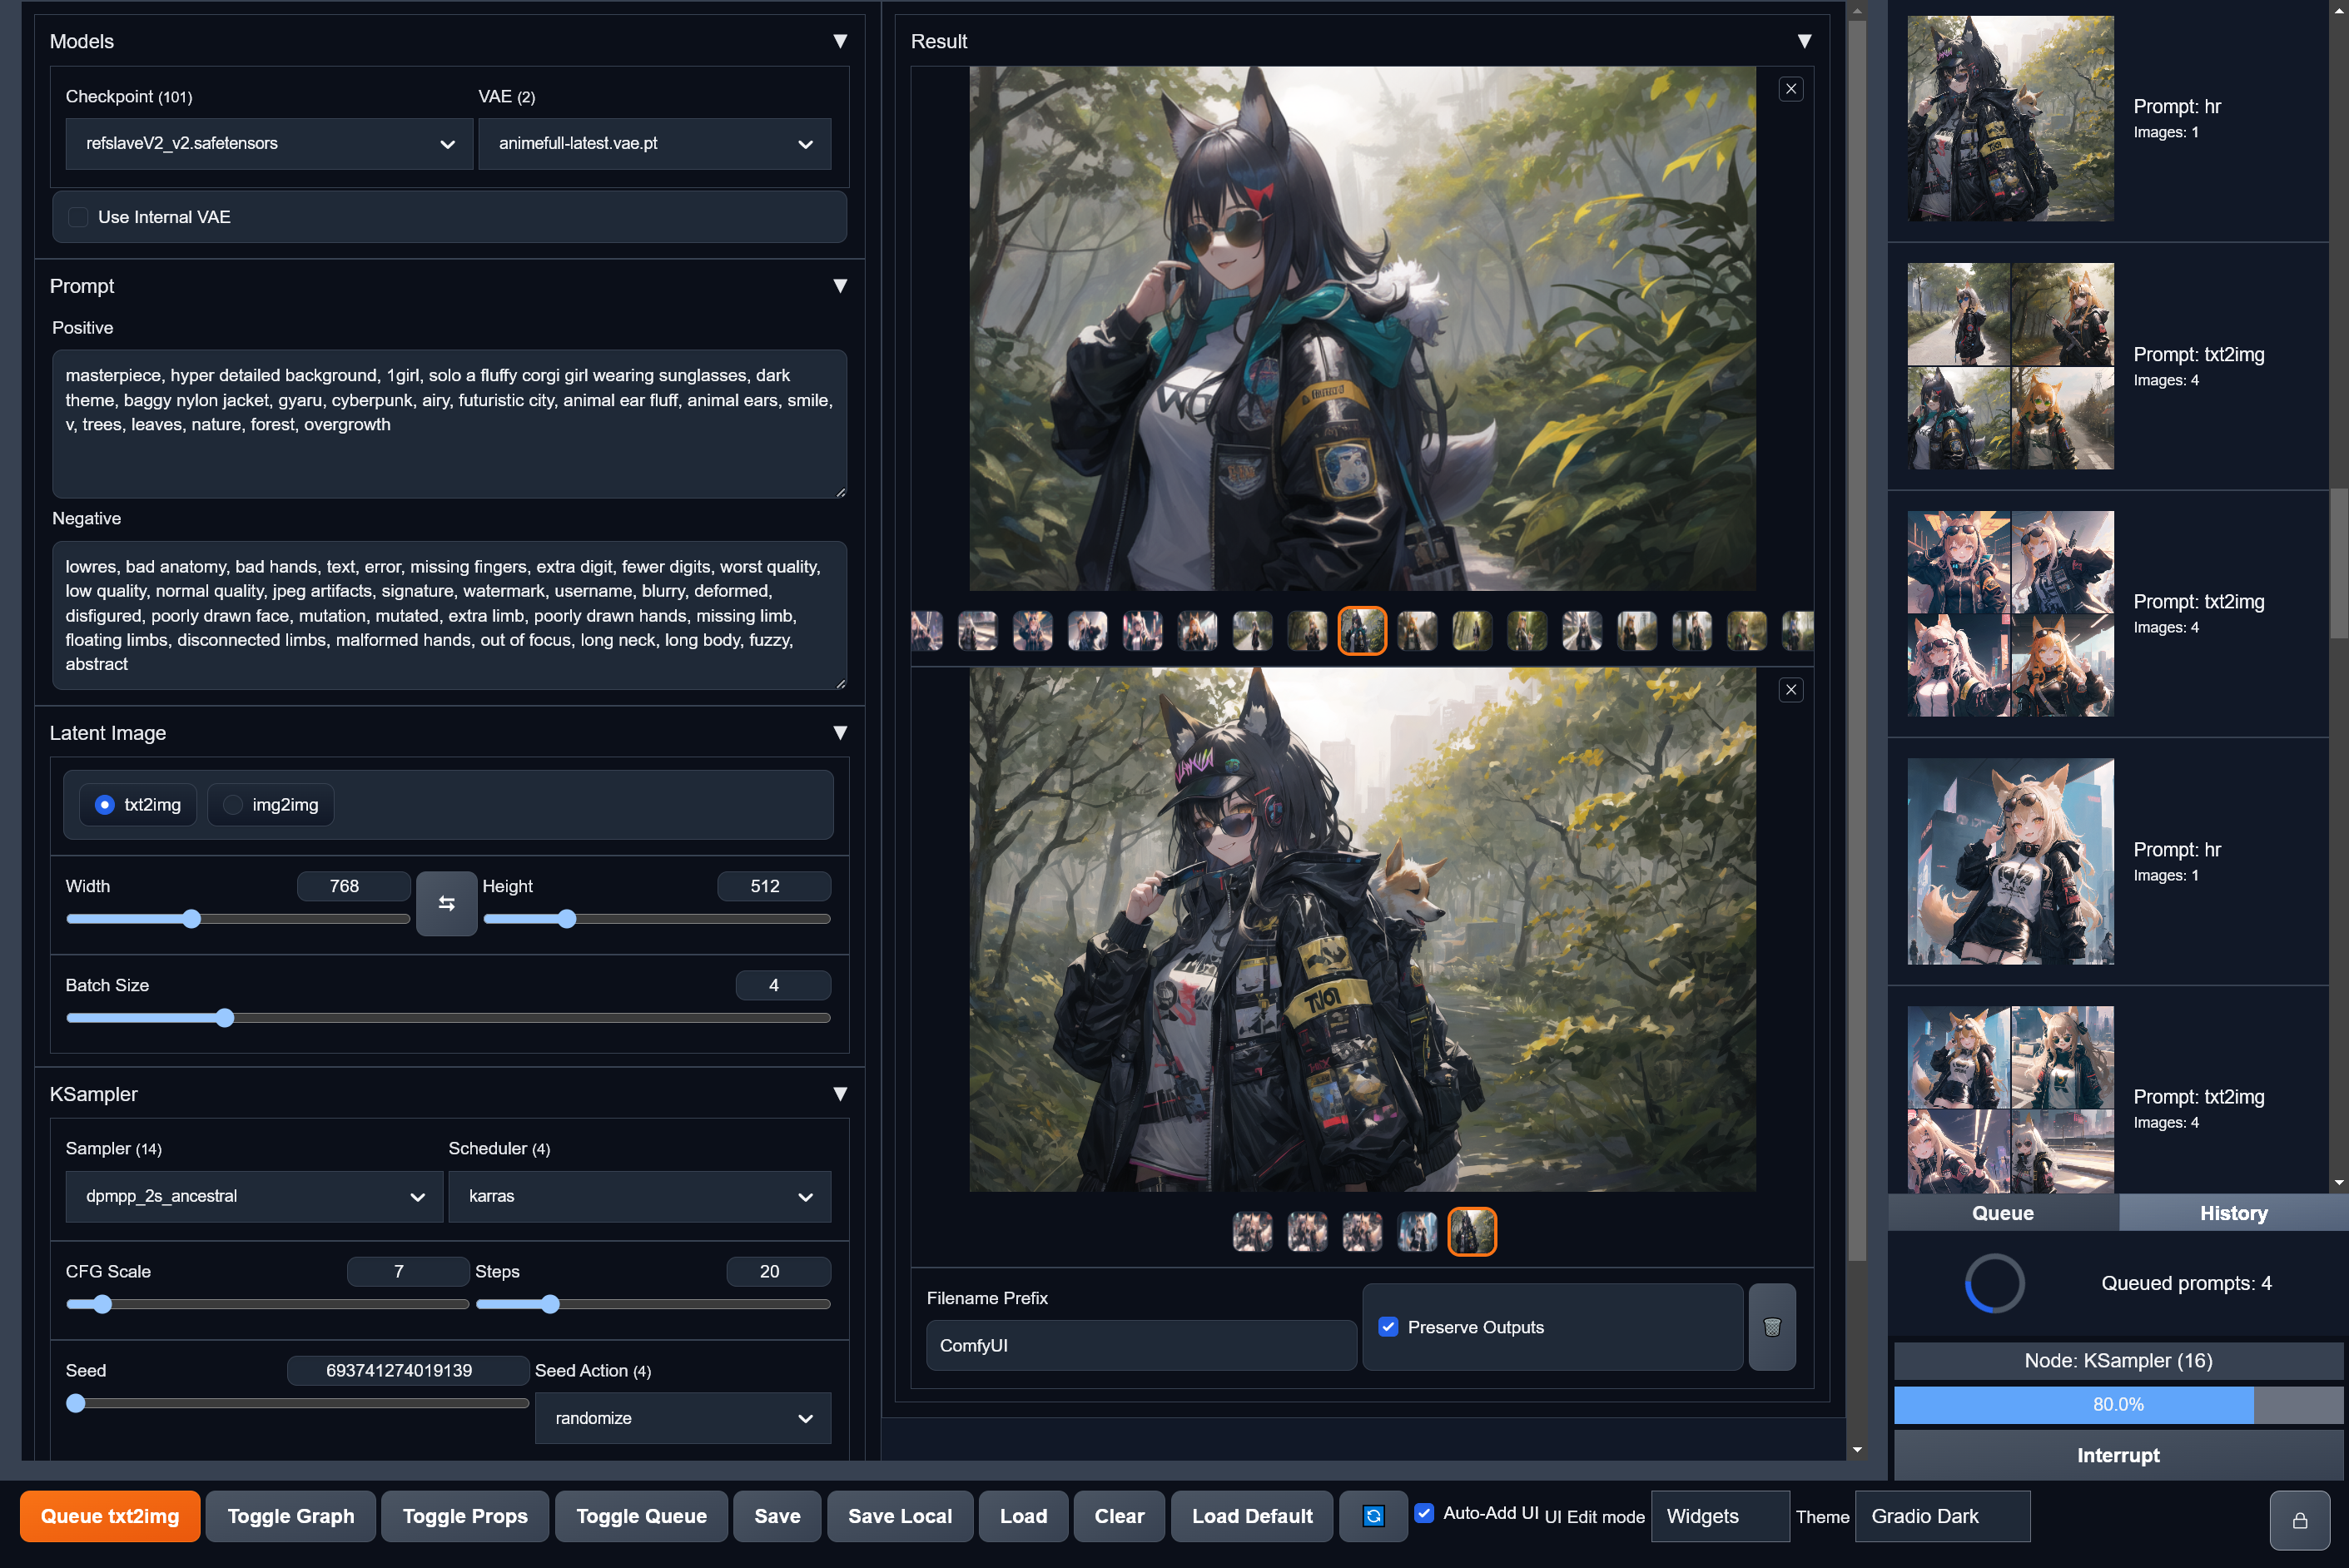Click the Toggle Graph button

pos(292,1516)
